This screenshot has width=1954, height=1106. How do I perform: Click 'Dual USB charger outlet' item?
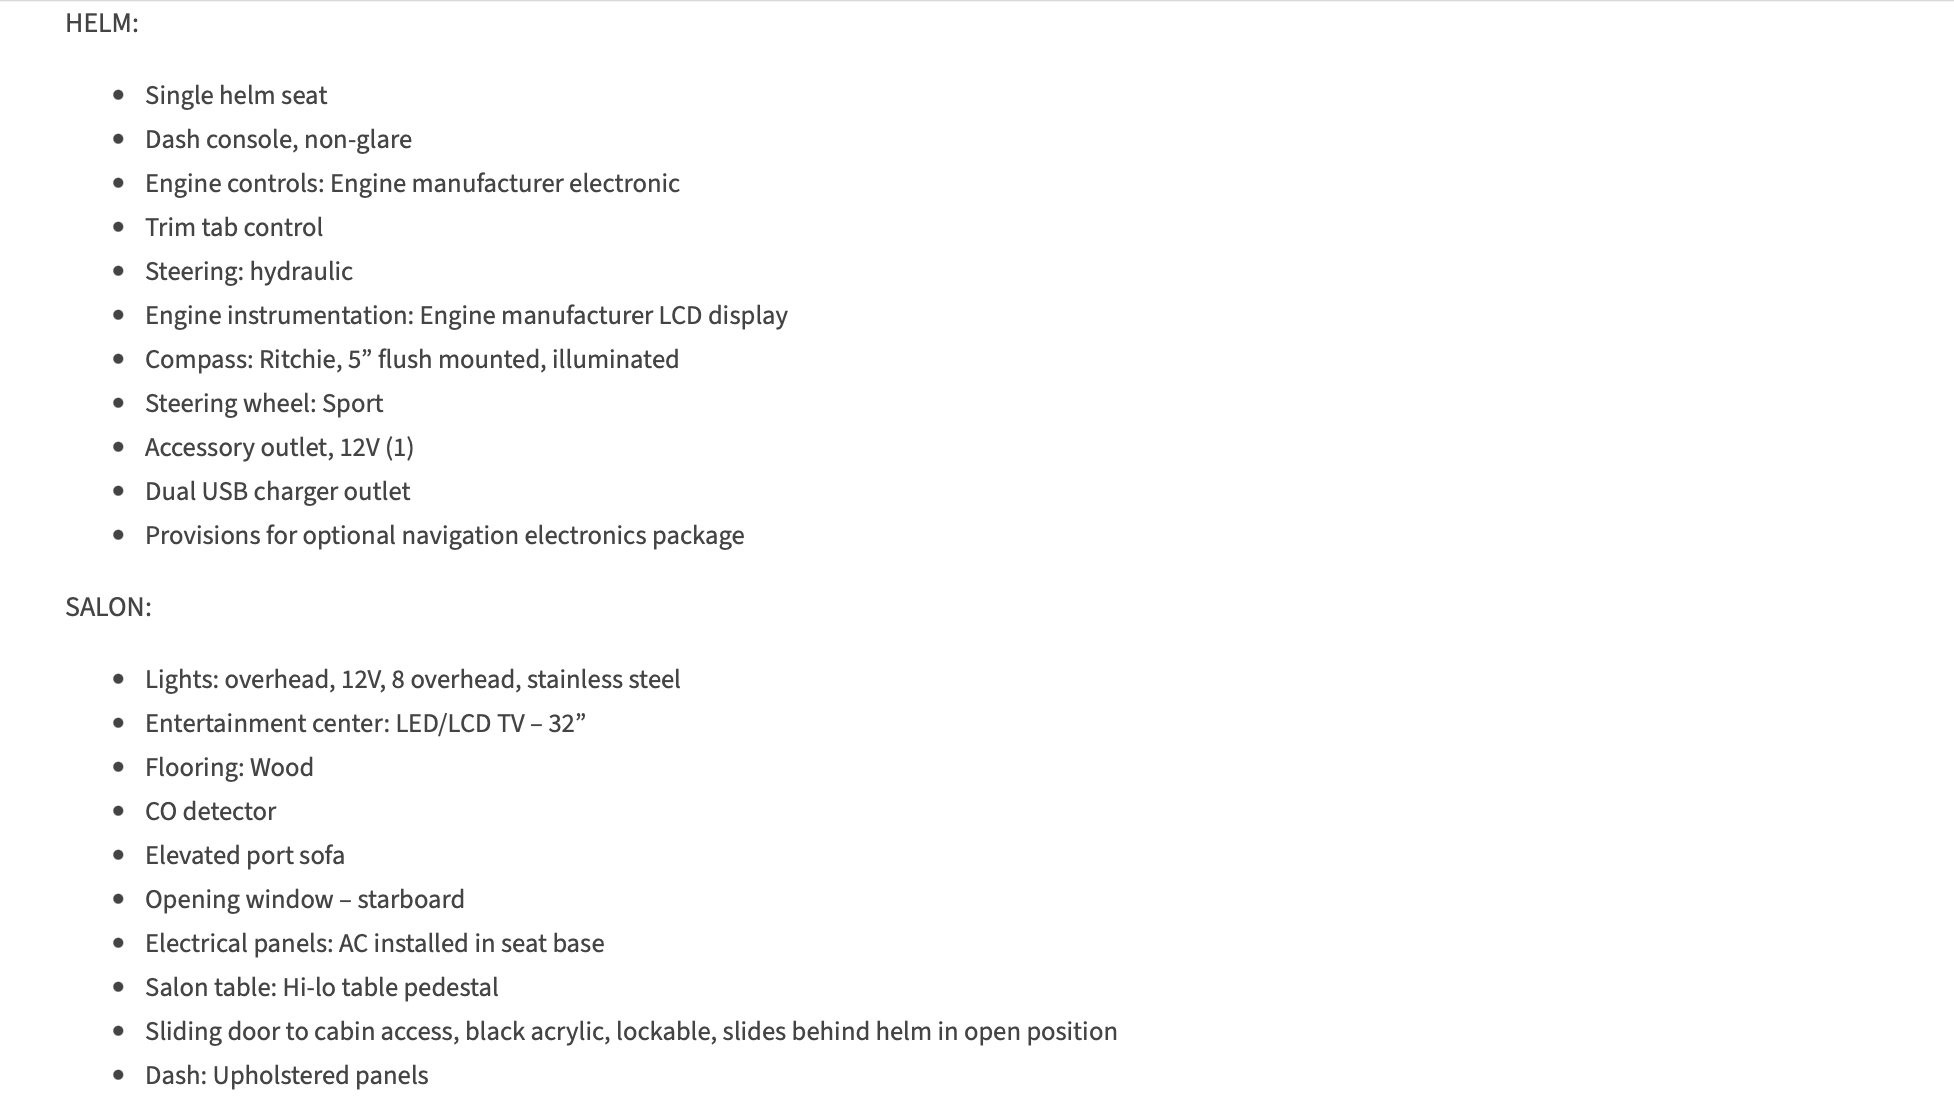pos(277,491)
